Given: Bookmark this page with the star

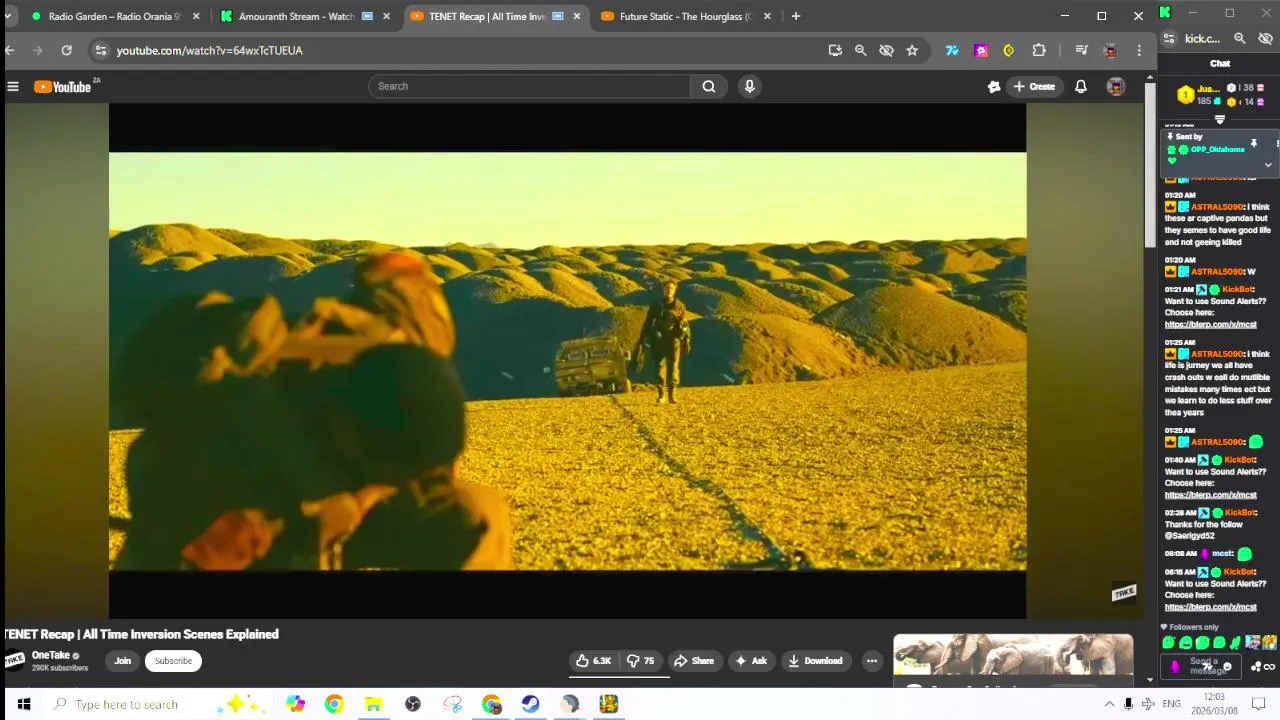Looking at the screenshot, I should point(912,50).
